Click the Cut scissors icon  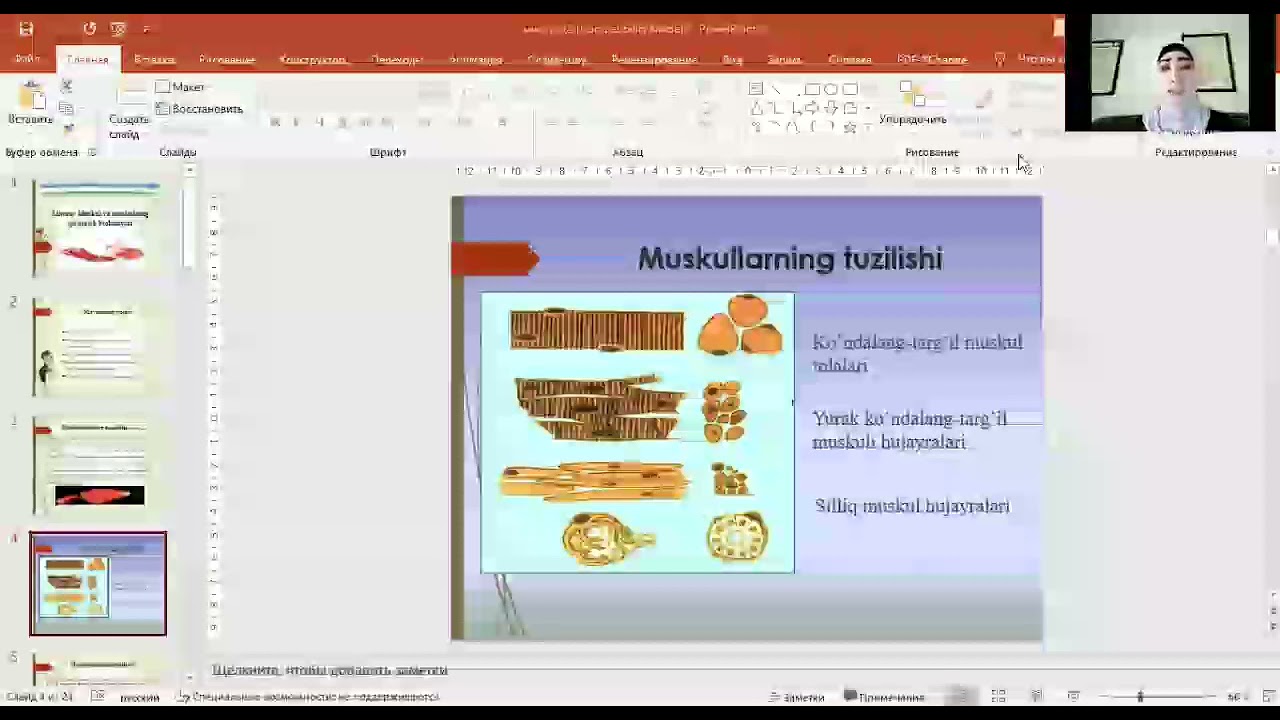coord(67,87)
